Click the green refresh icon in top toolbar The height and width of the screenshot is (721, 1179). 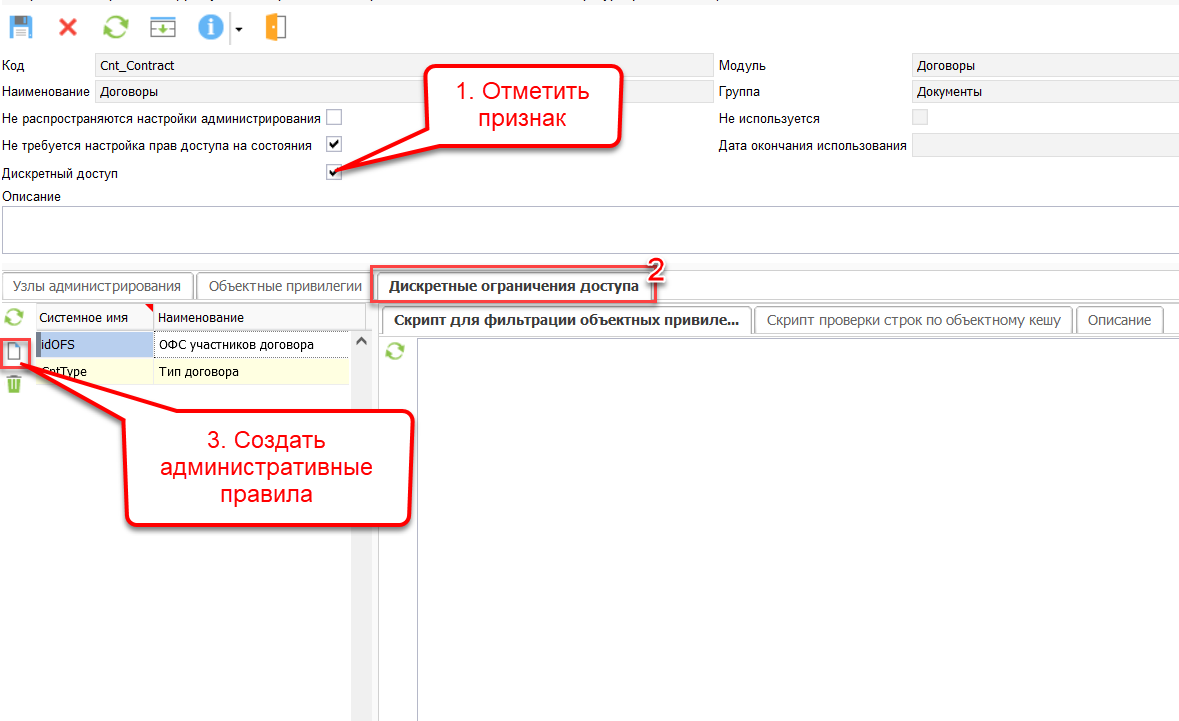click(x=116, y=27)
